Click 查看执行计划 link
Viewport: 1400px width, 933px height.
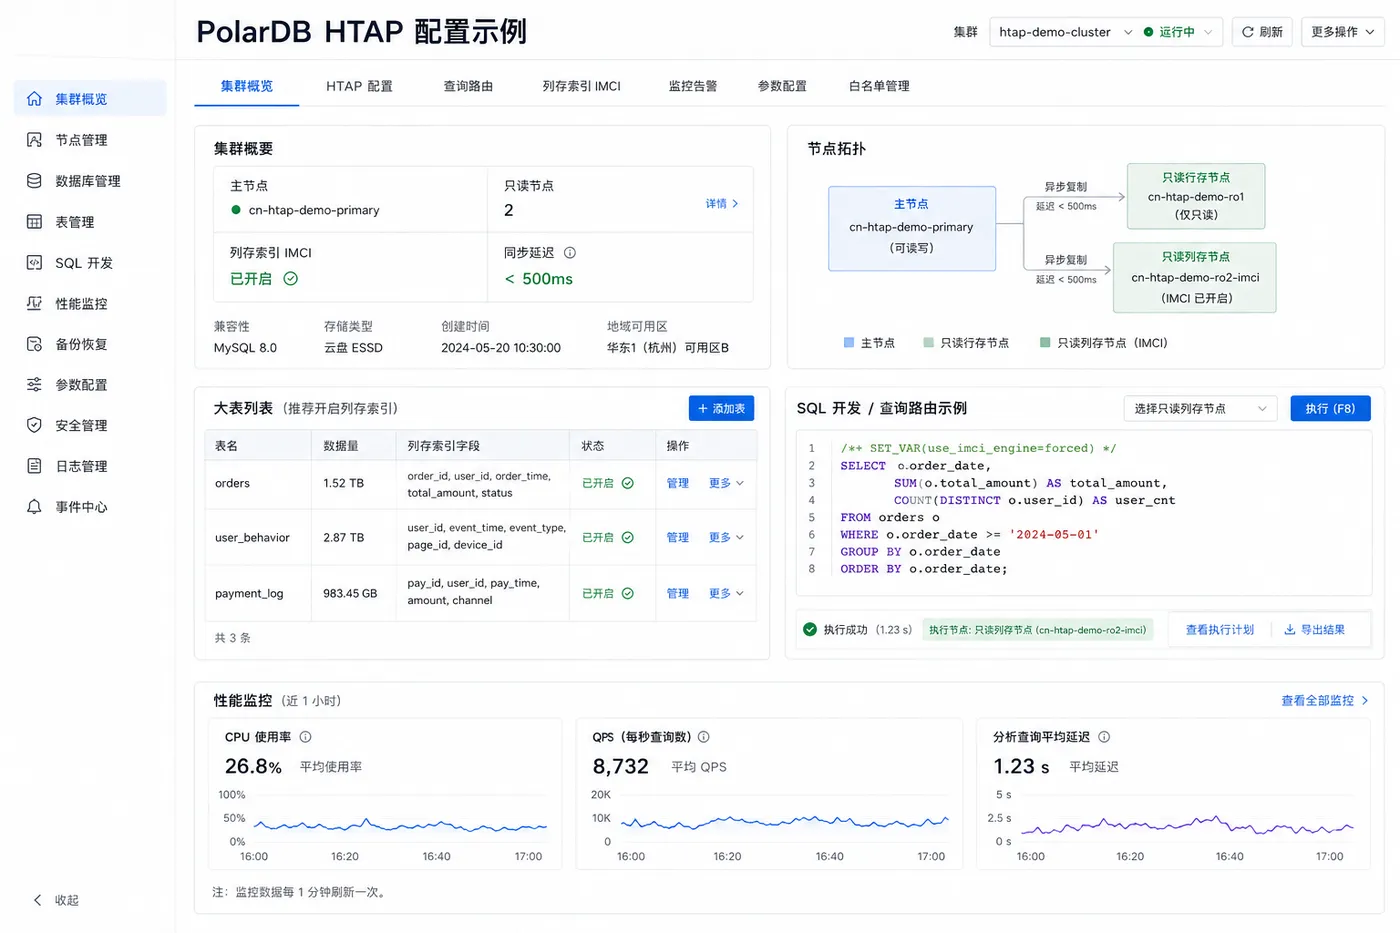click(1219, 630)
